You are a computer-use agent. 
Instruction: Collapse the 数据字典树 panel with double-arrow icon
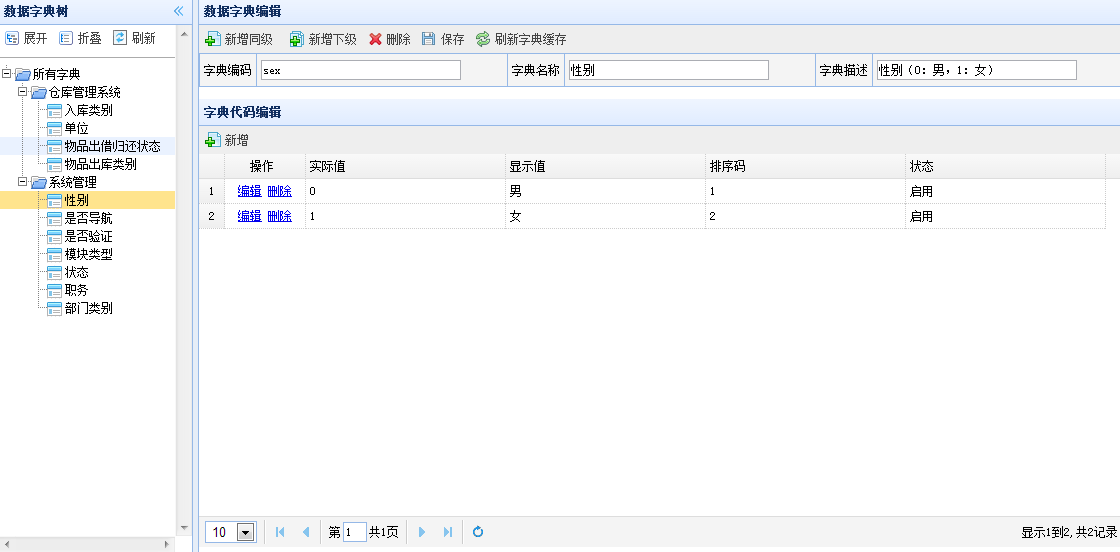coord(178,11)
